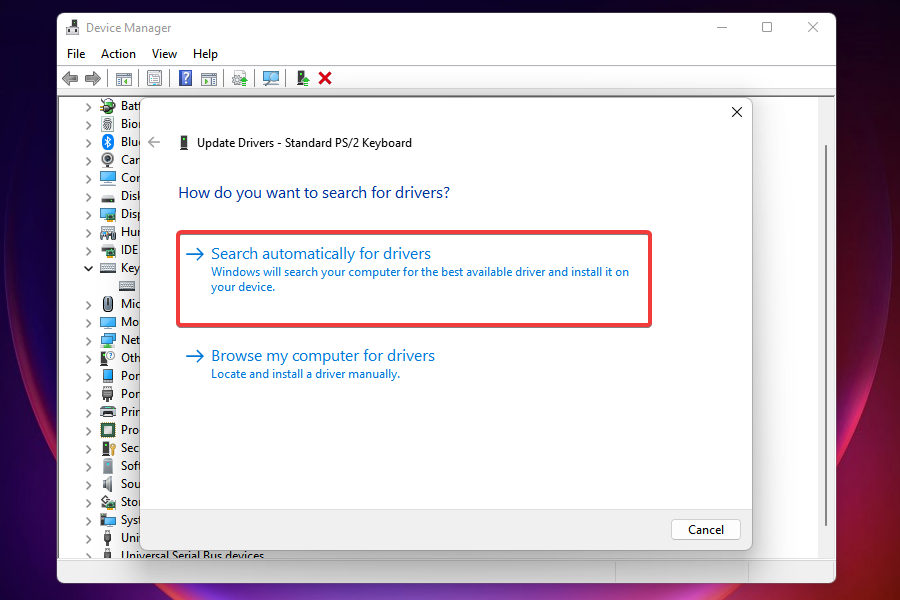The image size is (900, 600).
Task: Choose Search automatically for drivers
Action: [x=321, y=254]
